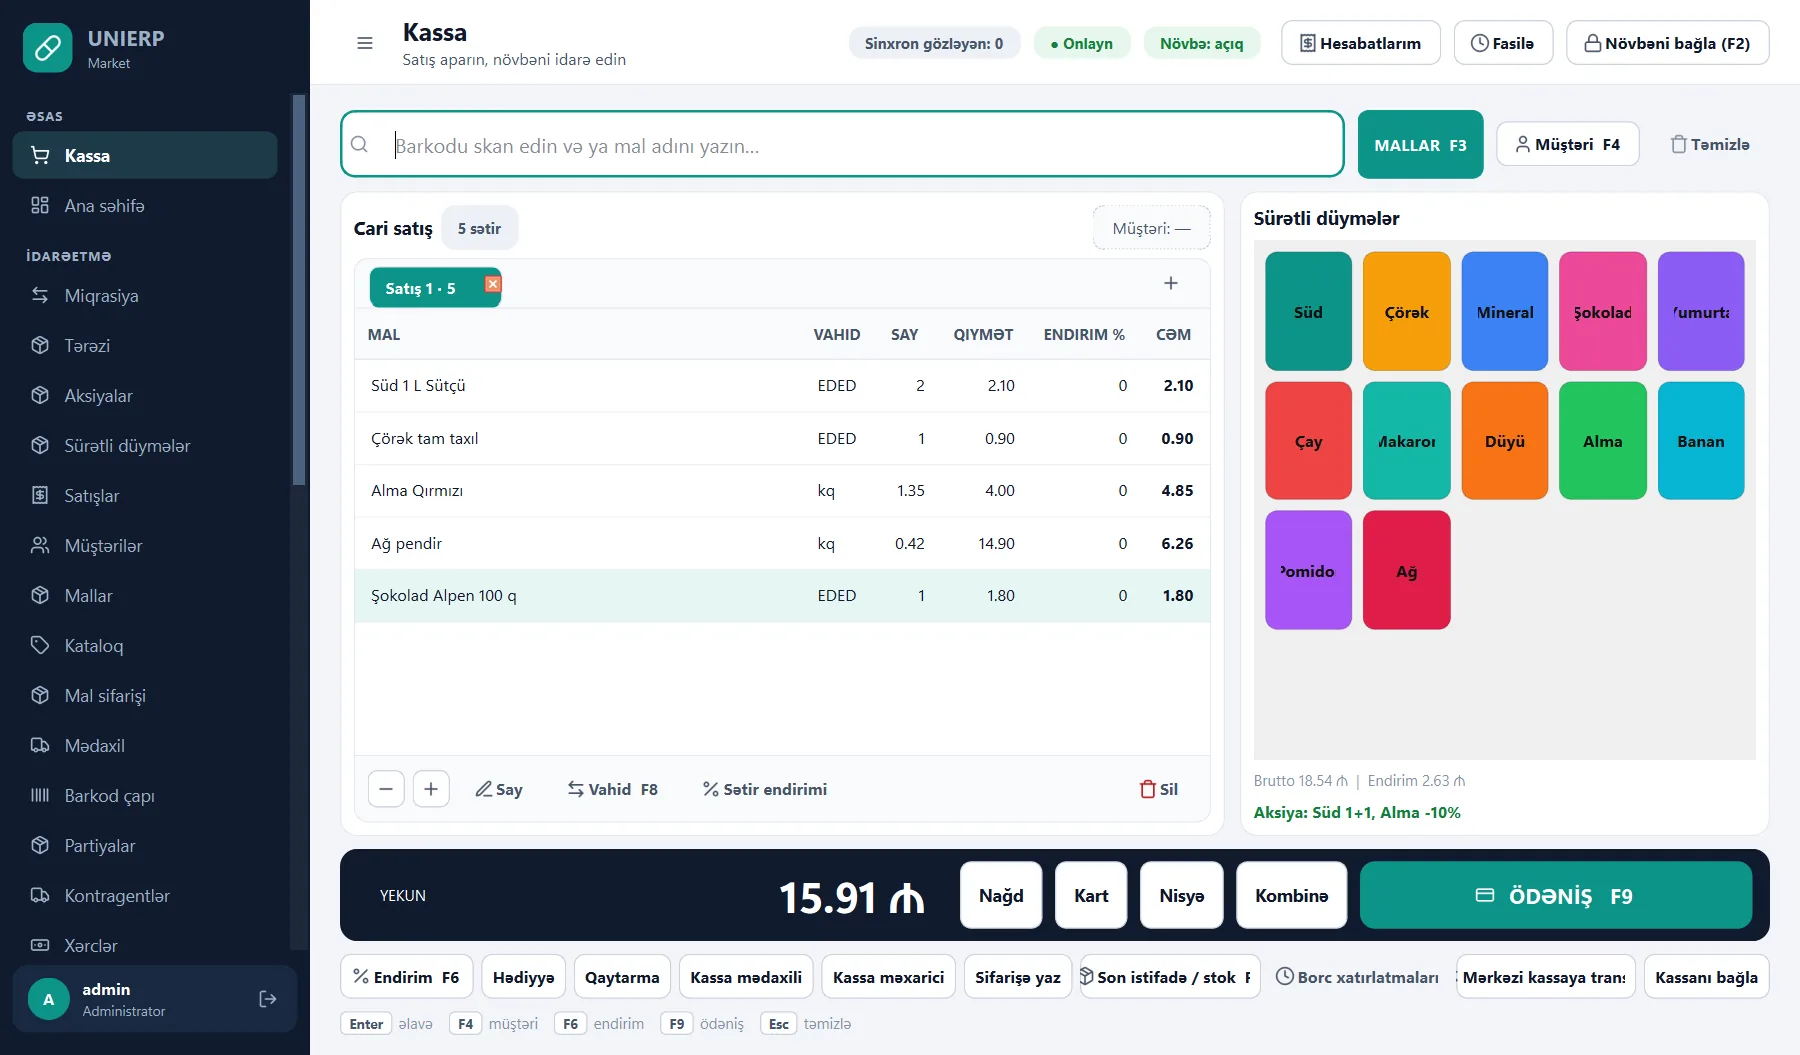Add a new sale tab with plus icon

(1171, 283)
